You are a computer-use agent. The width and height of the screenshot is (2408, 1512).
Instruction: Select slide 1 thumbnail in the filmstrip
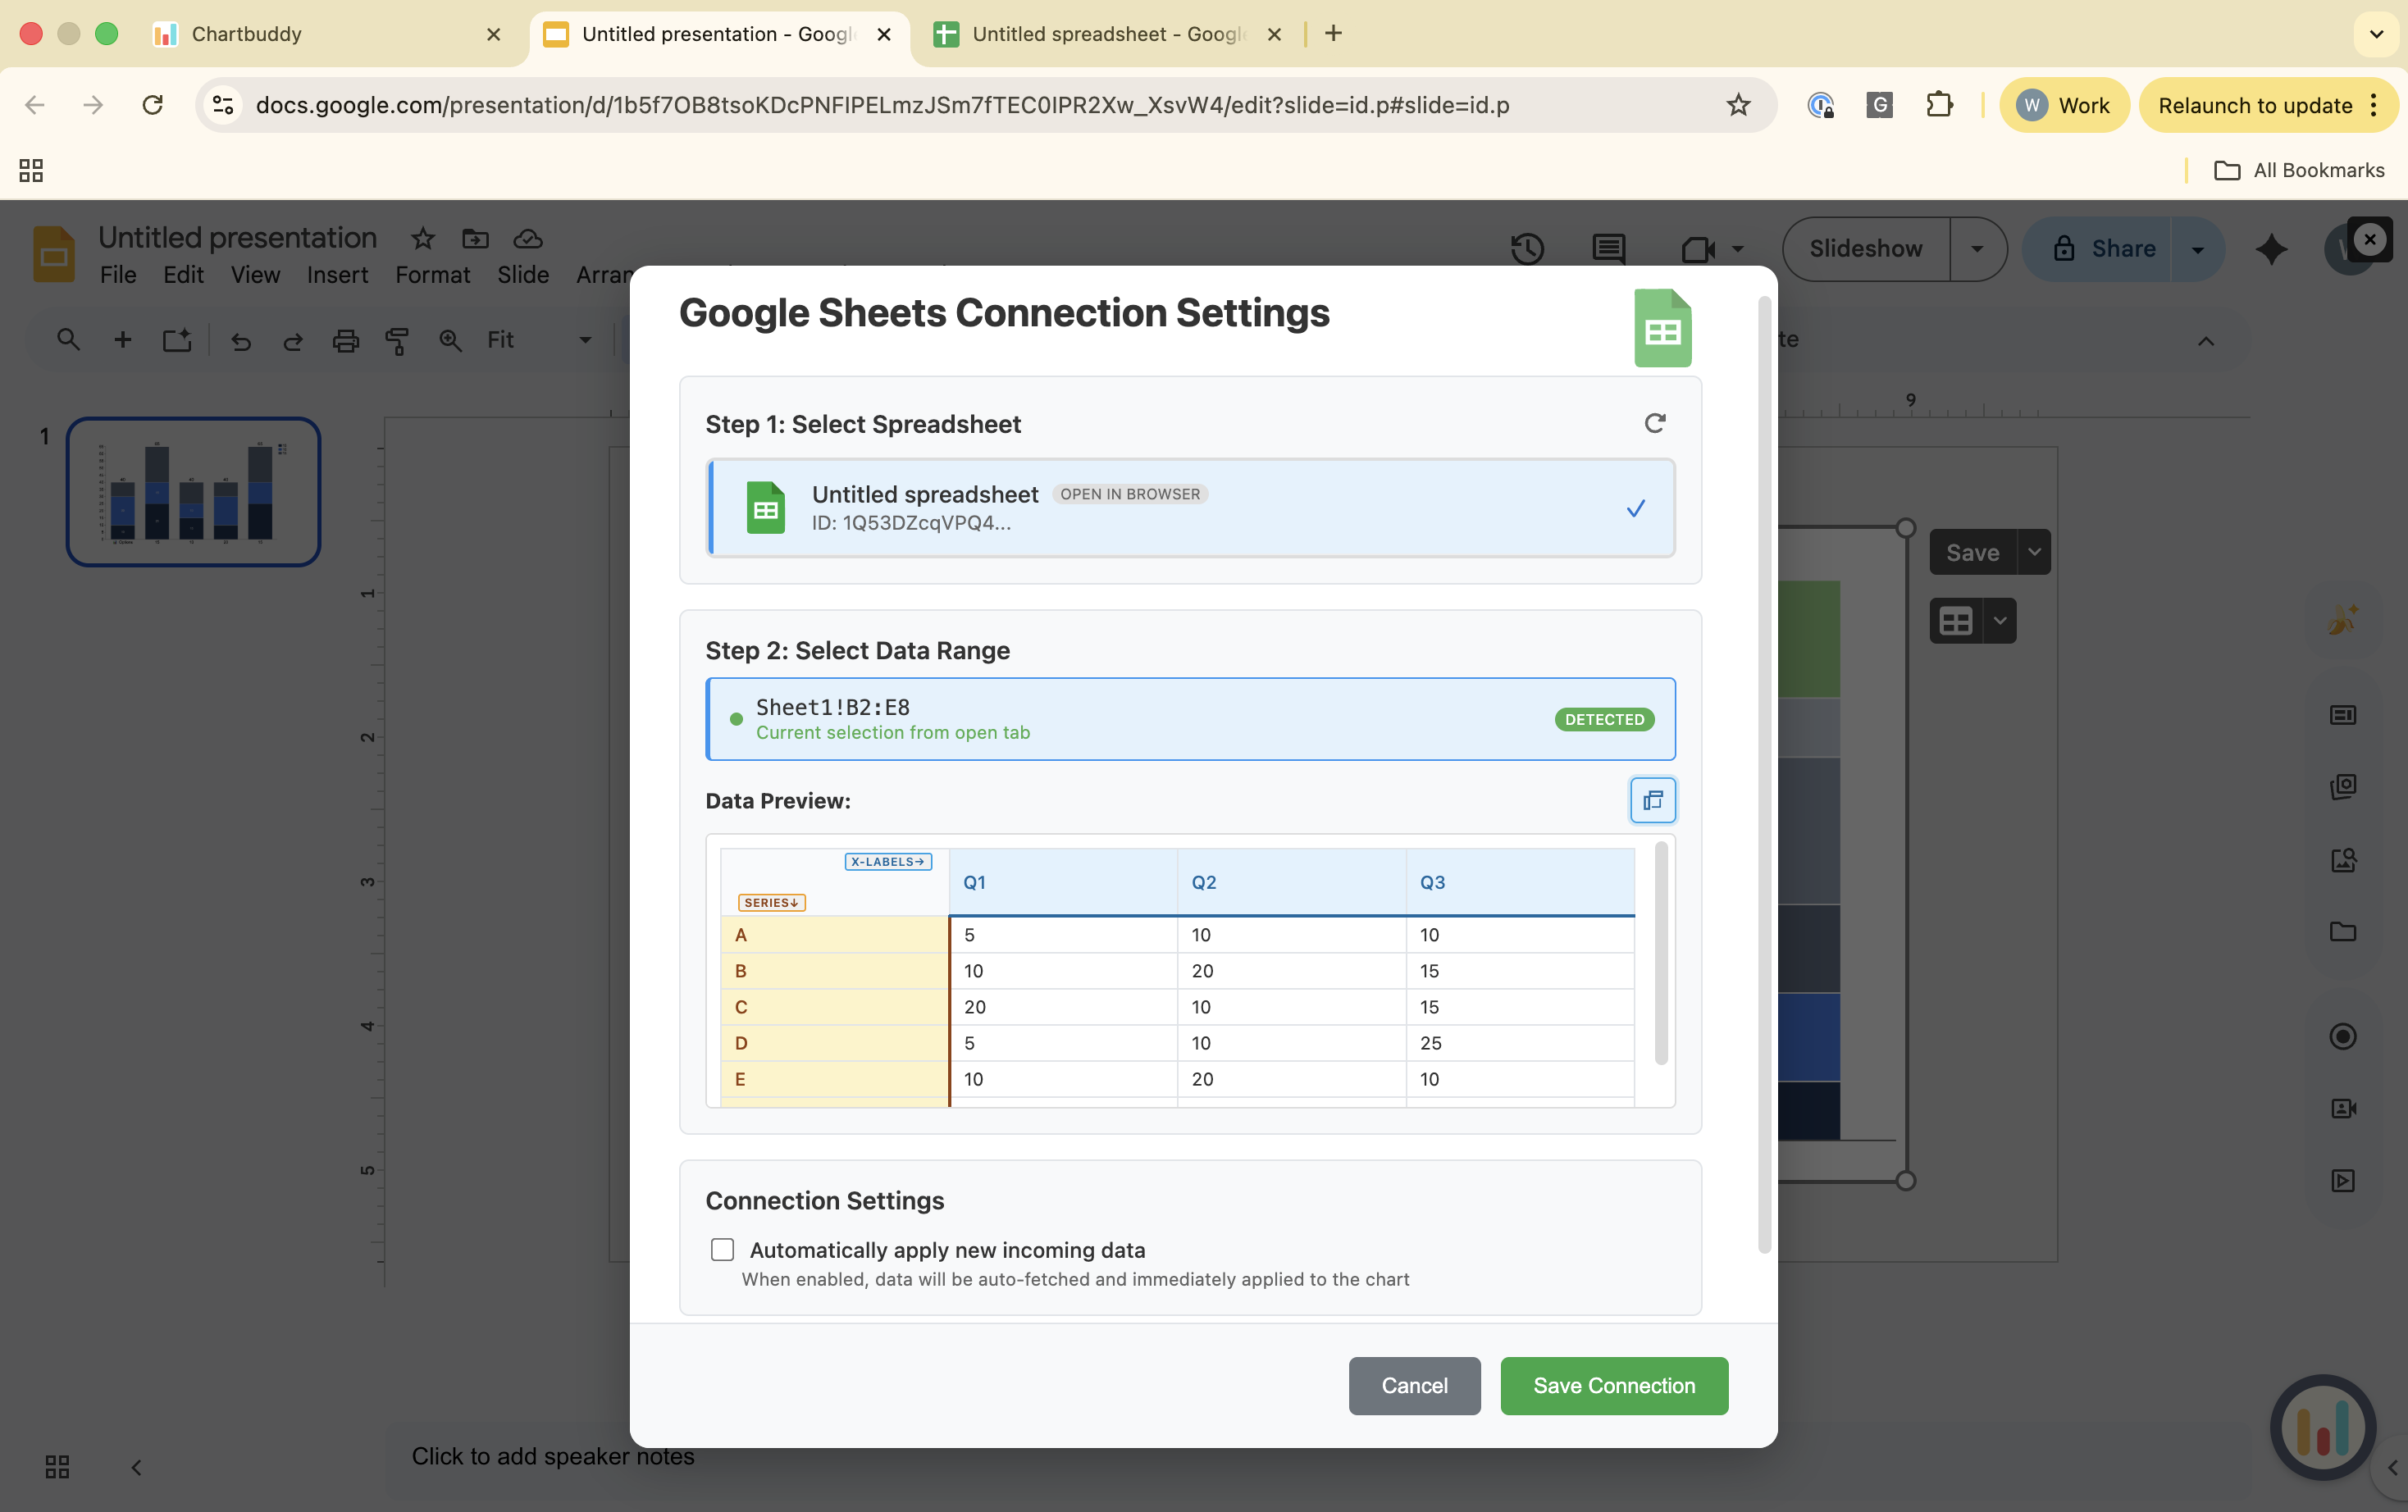pos(193,491)
